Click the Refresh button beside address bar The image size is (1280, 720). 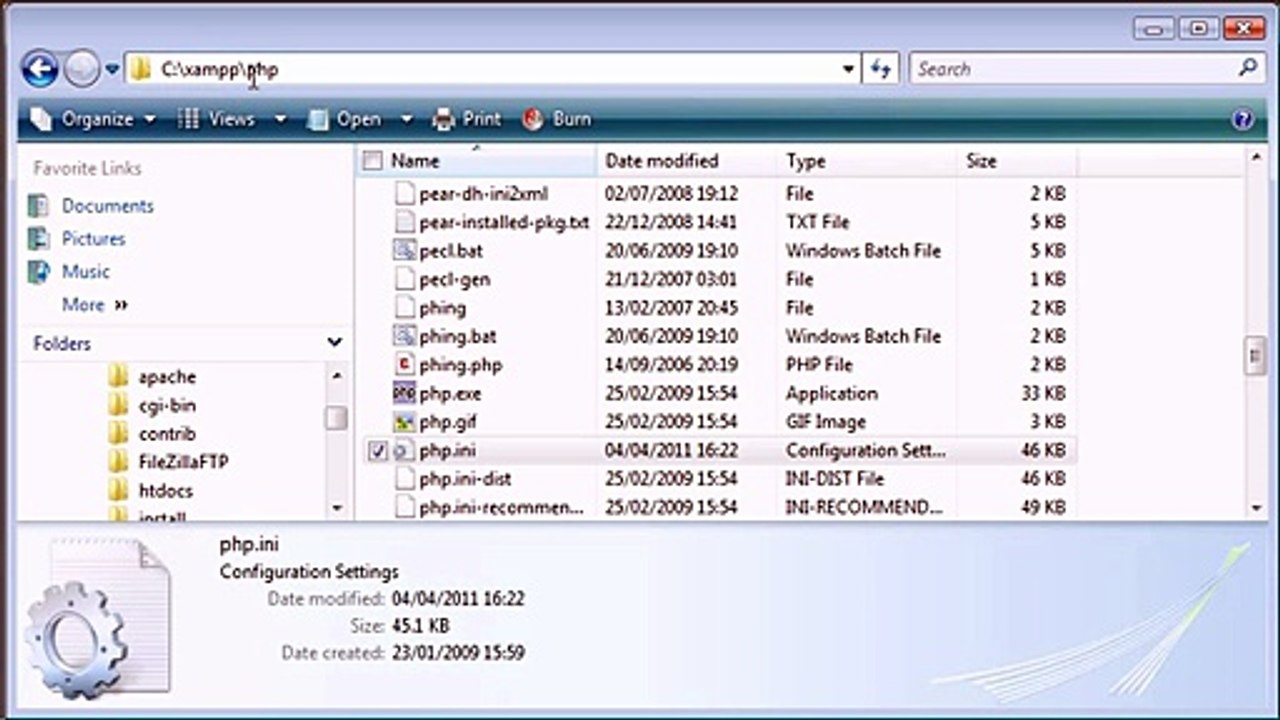[x=881, y=69]
